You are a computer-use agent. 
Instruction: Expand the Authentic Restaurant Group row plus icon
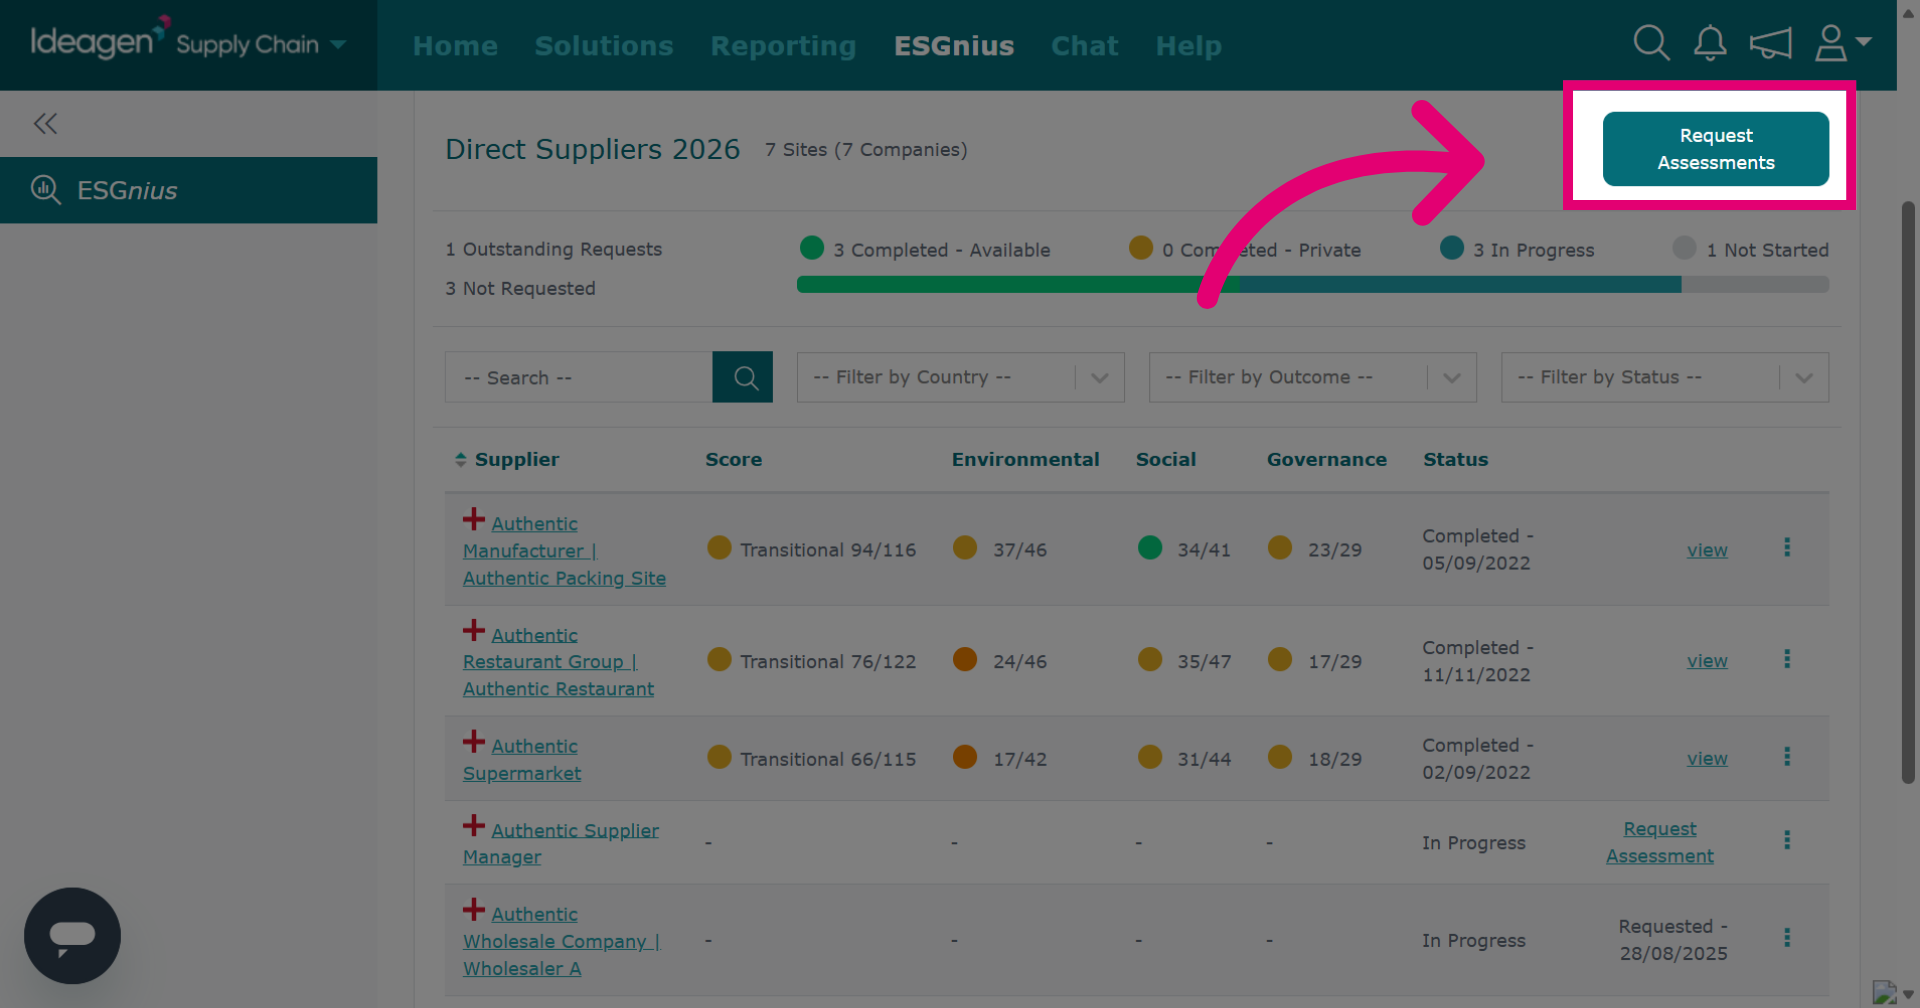pos(474,631)
